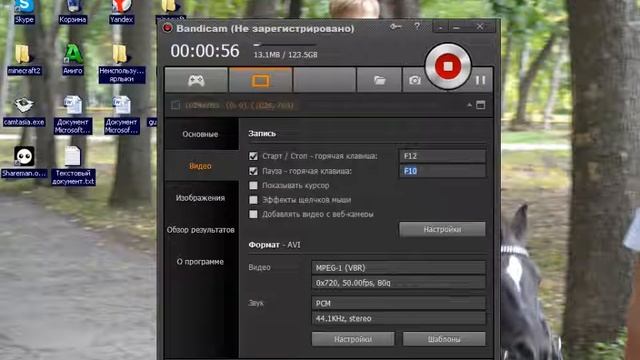Open the Видео settings tab
The width and height of the screenshot is (640, 360).
pos(200,166)
